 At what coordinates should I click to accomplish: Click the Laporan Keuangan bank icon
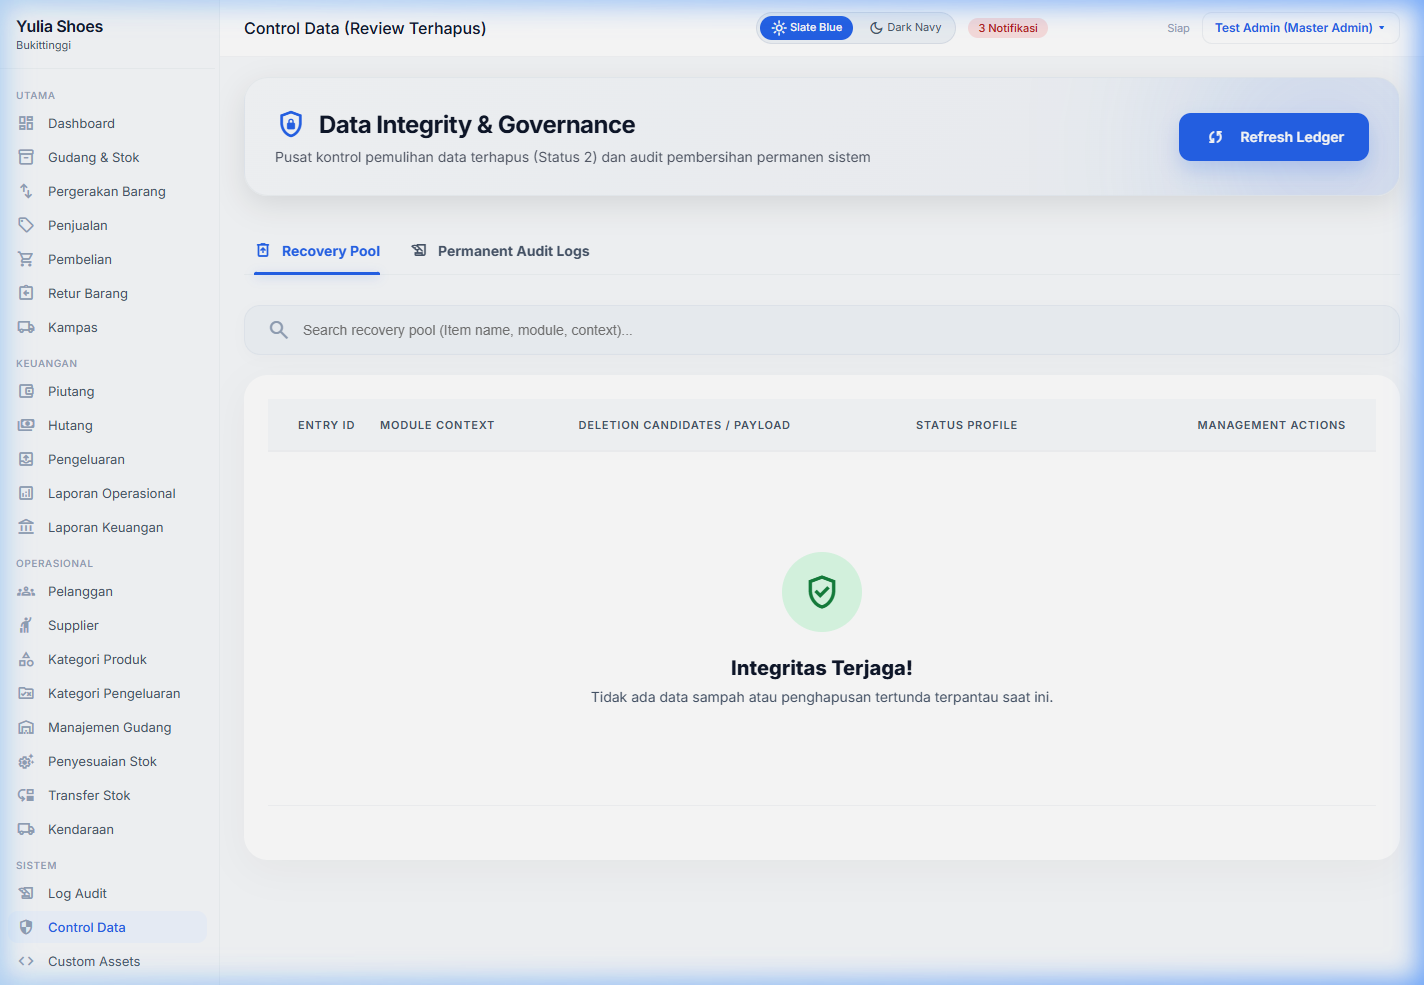pyautogui.click(x=26, y=527)
